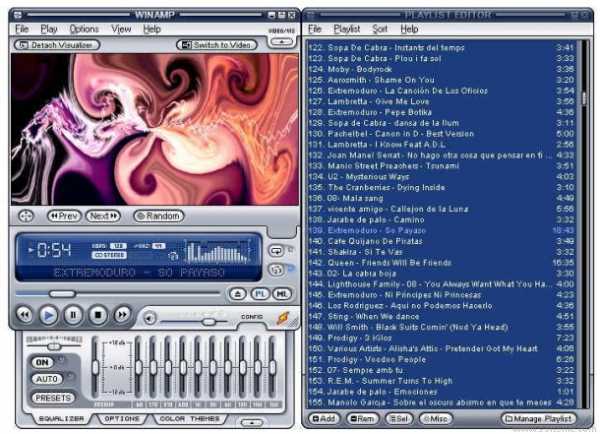600x434 pixels.
Task: Toggle the equalizer AUTO button
Action: pos(47,379)
